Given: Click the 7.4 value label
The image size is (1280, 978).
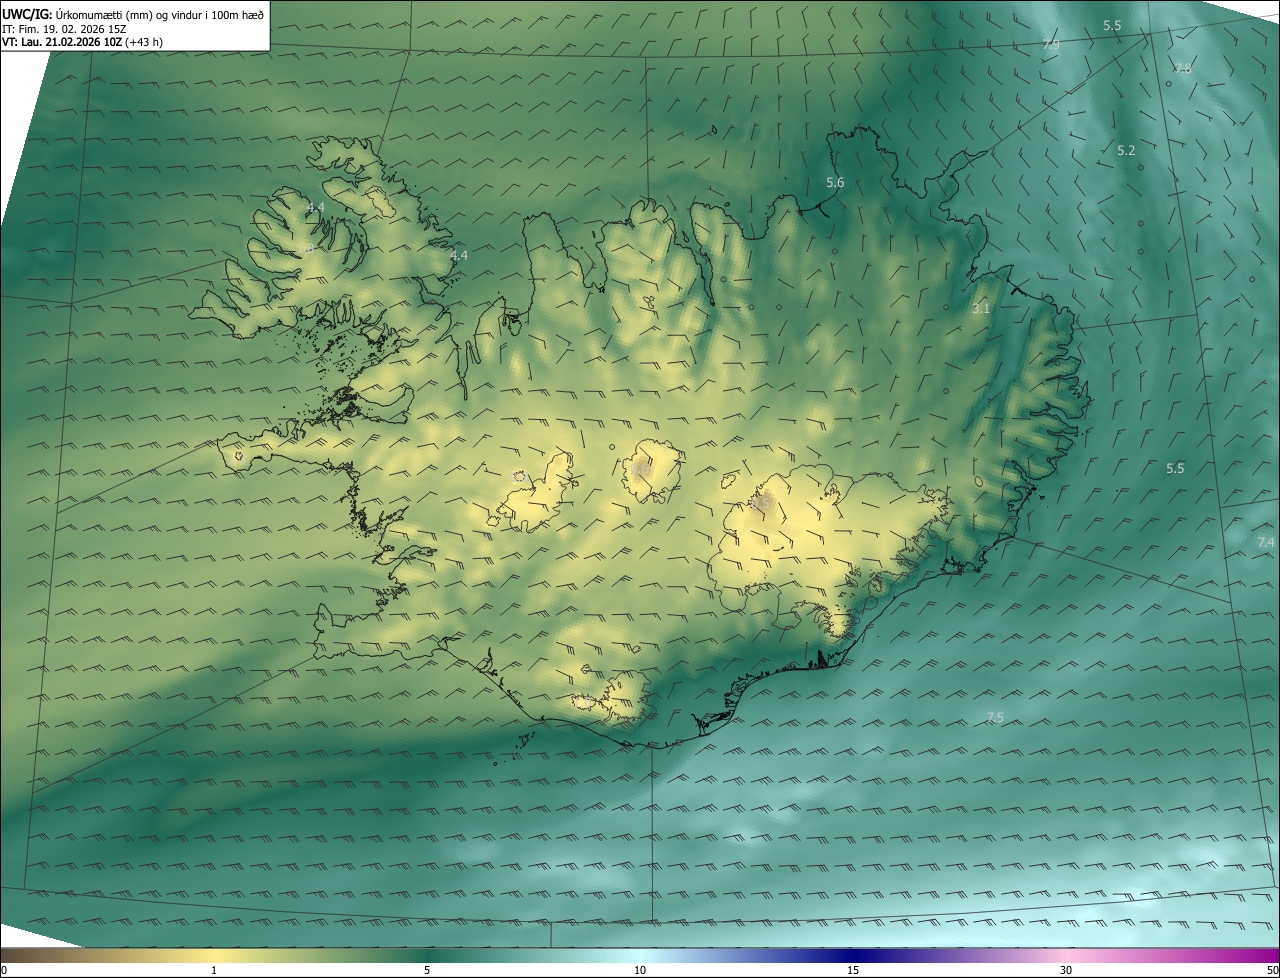Looking at the screenshot, I should tap(1266, 542).
